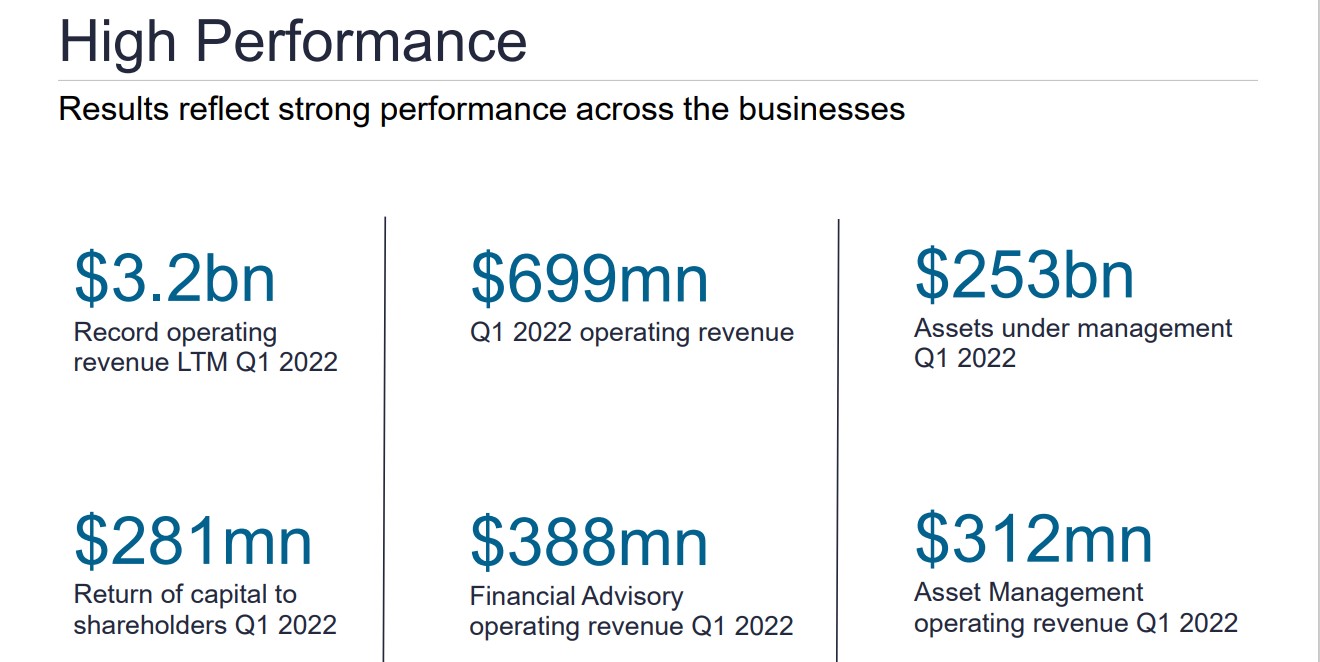Click the $388mn figure

589,542
